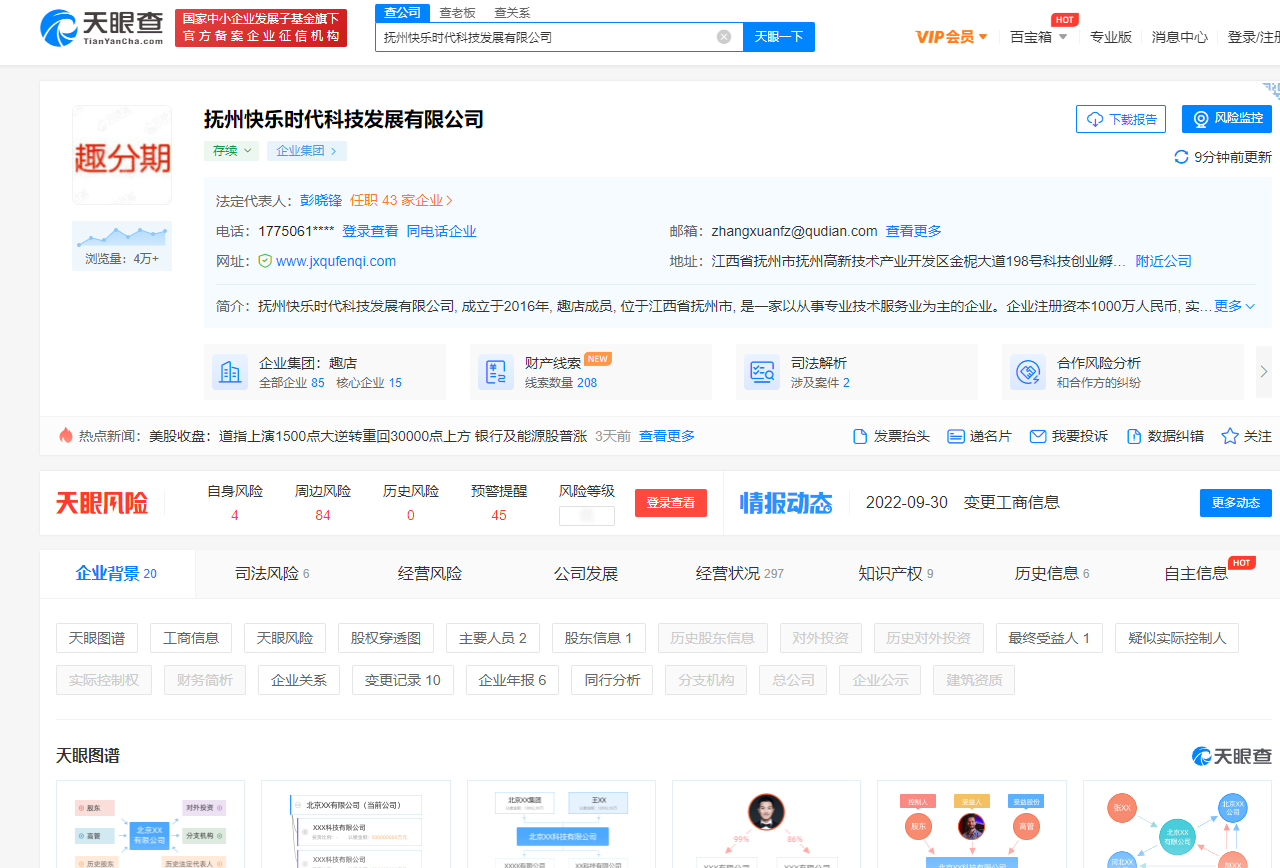Click the 递名片 business card icon

point(955,436)
